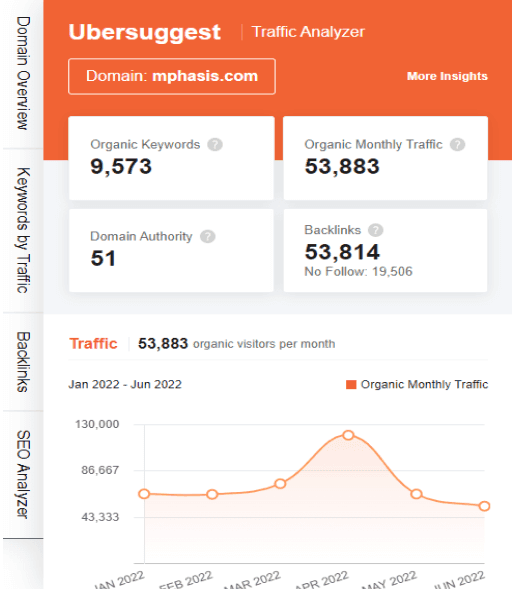Click the Organic Monthly Traffic card label
Image resolution: width=512 pixels, height=589 pixels.
tap(373, 145)
